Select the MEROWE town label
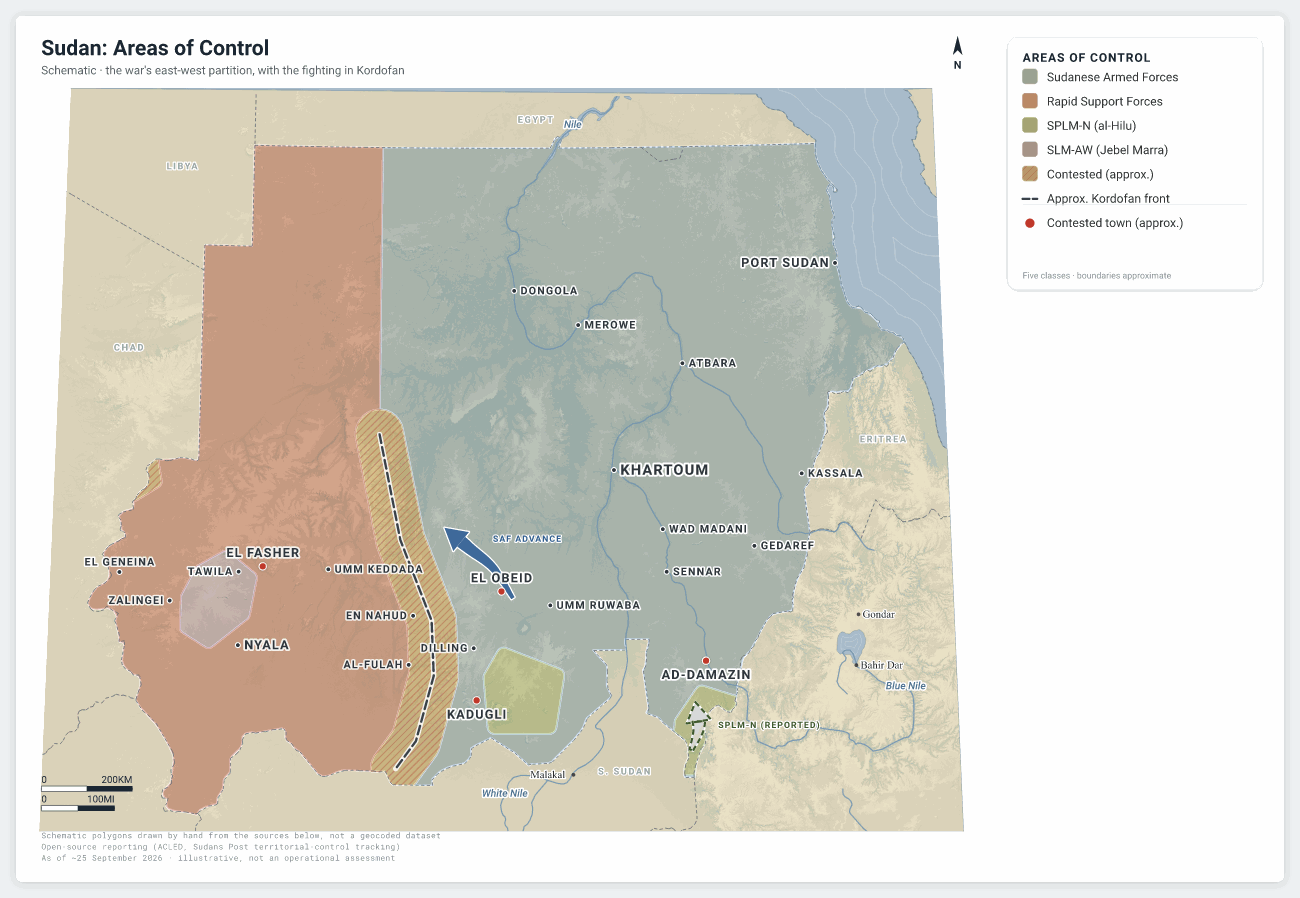The width and height of the screenshot is (1300, 898). pyautogui.click(x=610, y=325)
